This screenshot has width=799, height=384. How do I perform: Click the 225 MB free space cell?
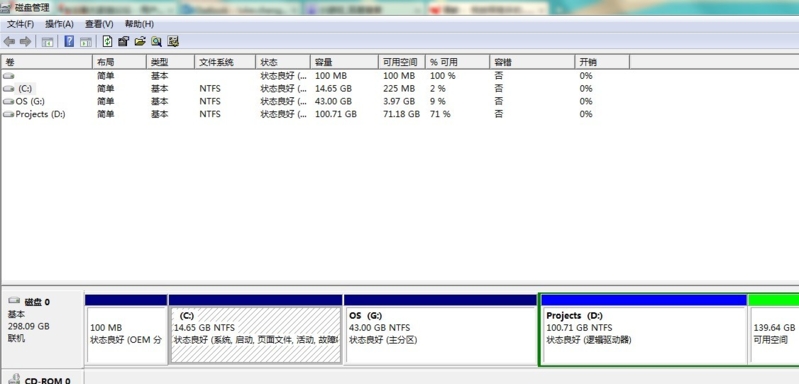[x=399, y=89]
